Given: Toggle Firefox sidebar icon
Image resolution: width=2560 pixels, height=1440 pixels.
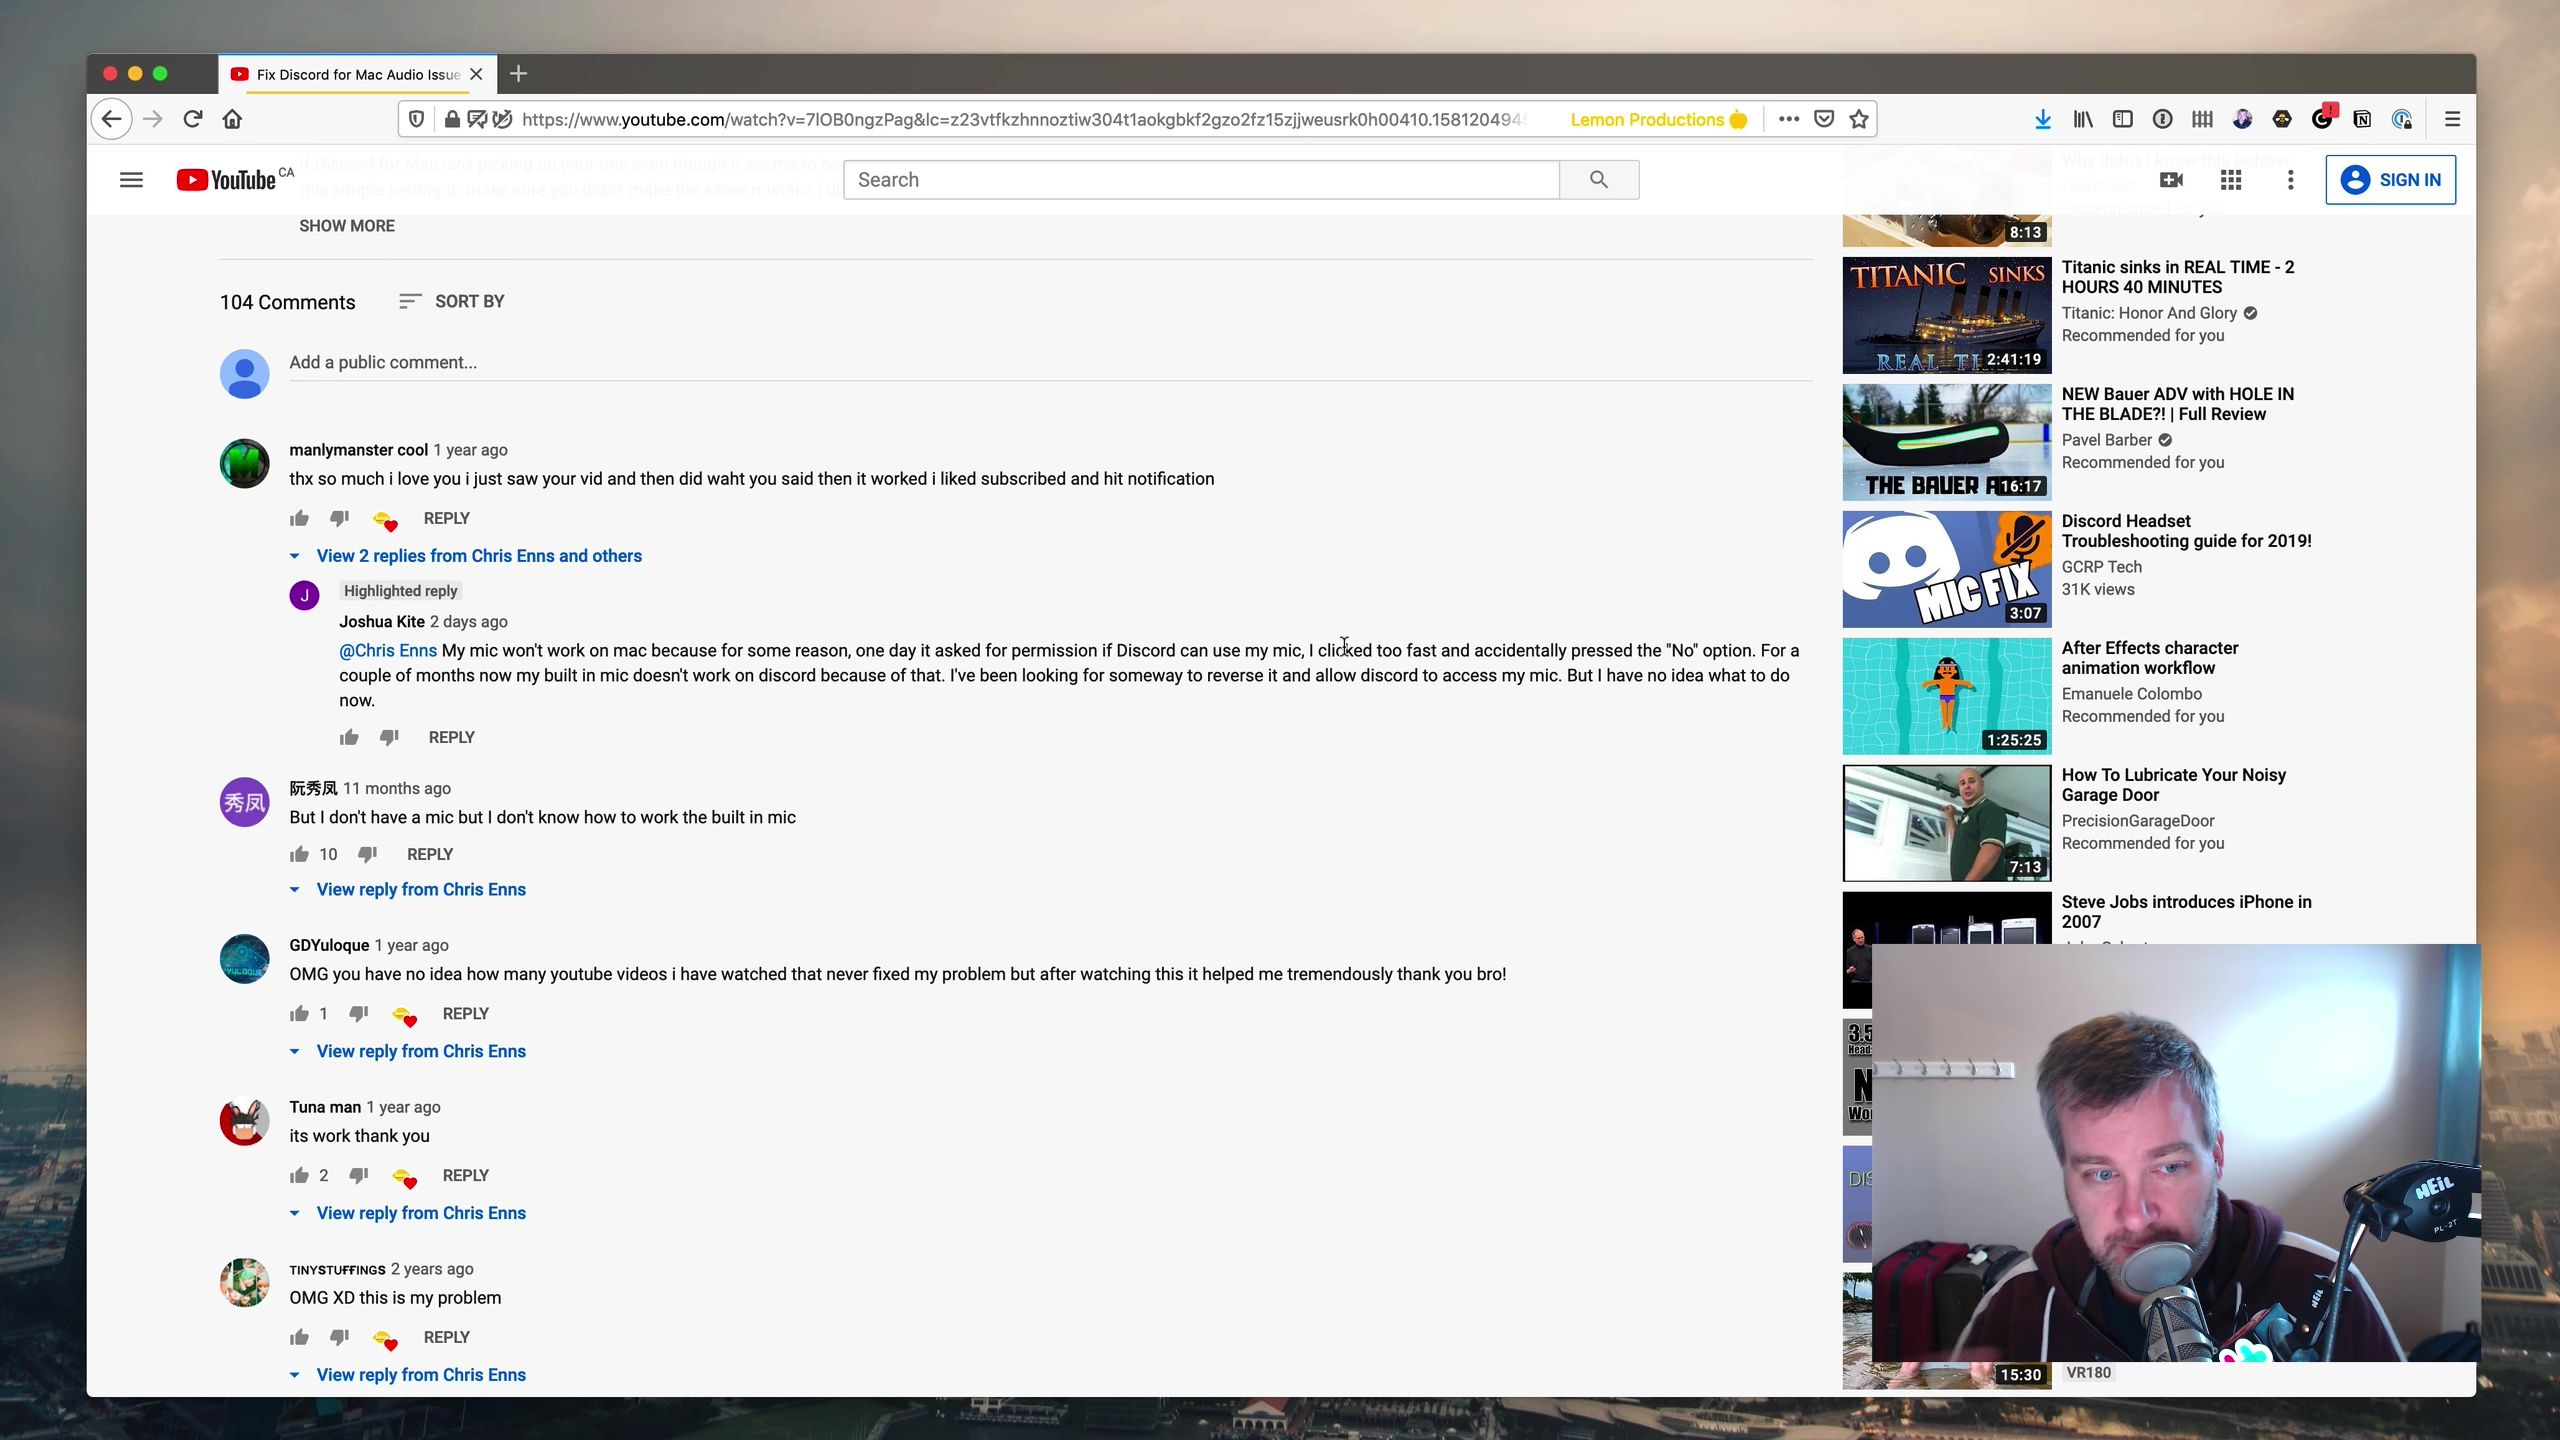Looking at the screenshot, I should pos(2122,119).
